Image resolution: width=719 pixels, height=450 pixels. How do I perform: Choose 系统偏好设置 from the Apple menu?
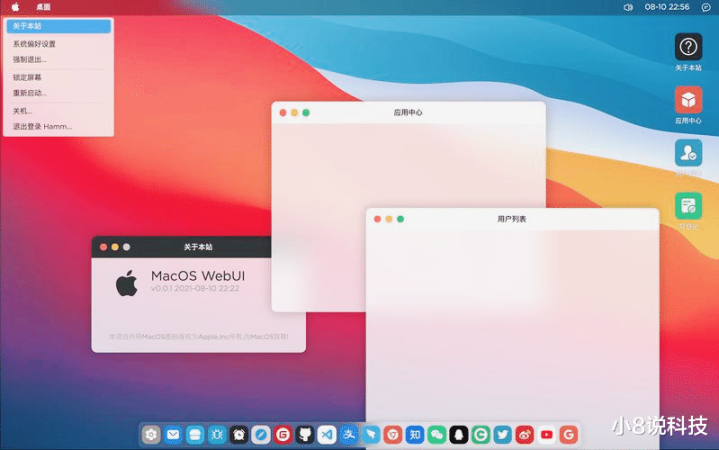point(59,44)
